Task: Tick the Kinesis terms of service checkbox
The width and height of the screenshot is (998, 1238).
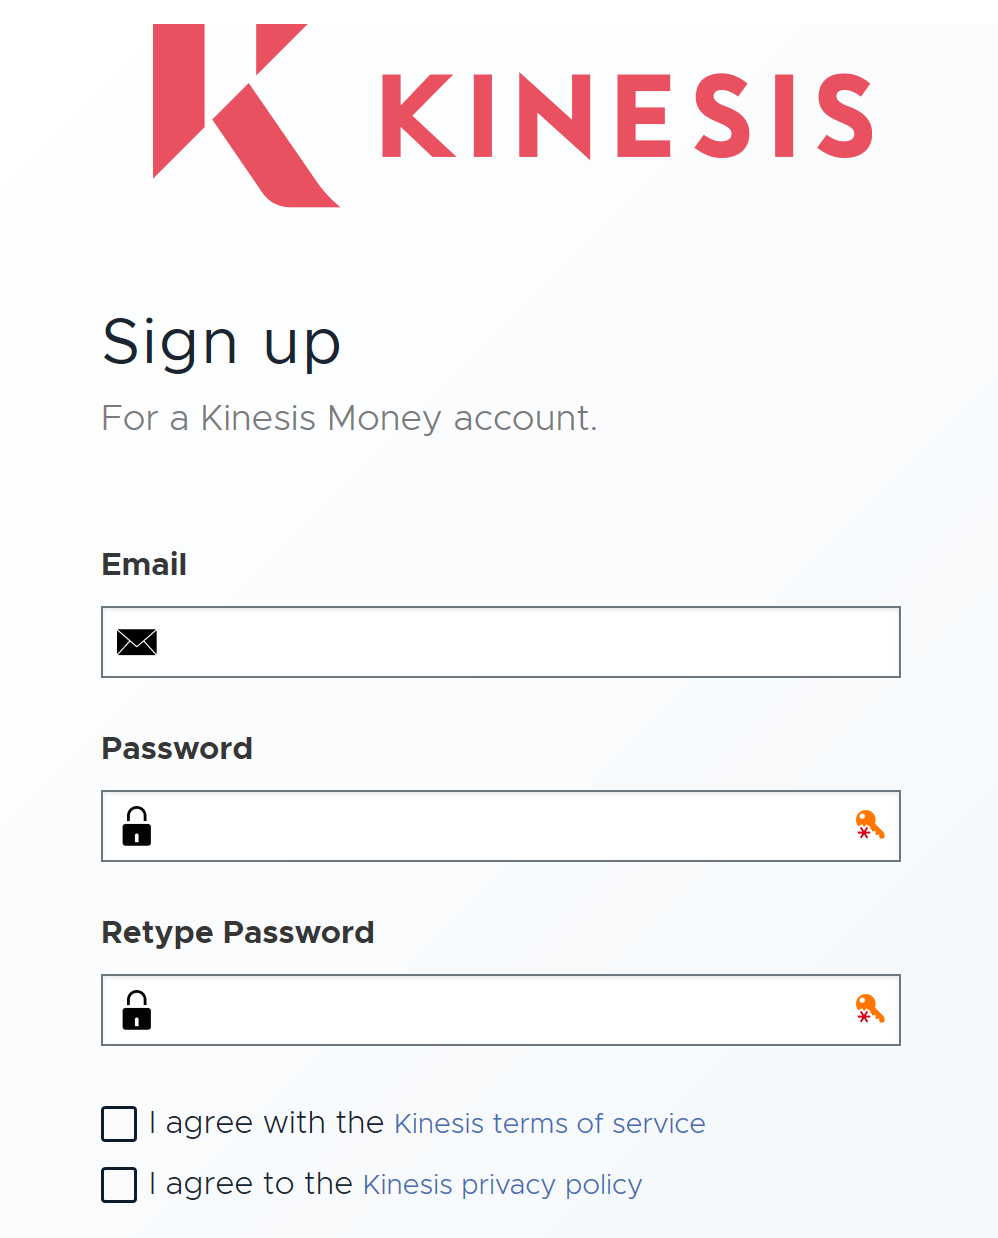Action: pos(119,1124)
